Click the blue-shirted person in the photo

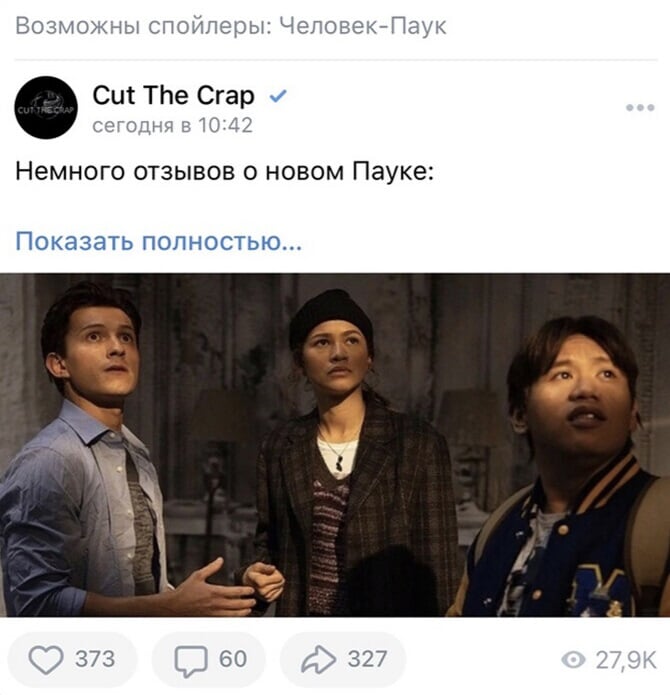pyautogui.click(x=102, y=450)
